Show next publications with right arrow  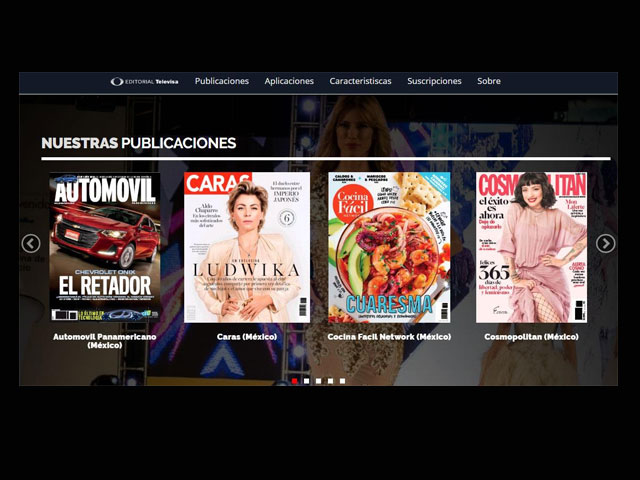click(605, 244)
